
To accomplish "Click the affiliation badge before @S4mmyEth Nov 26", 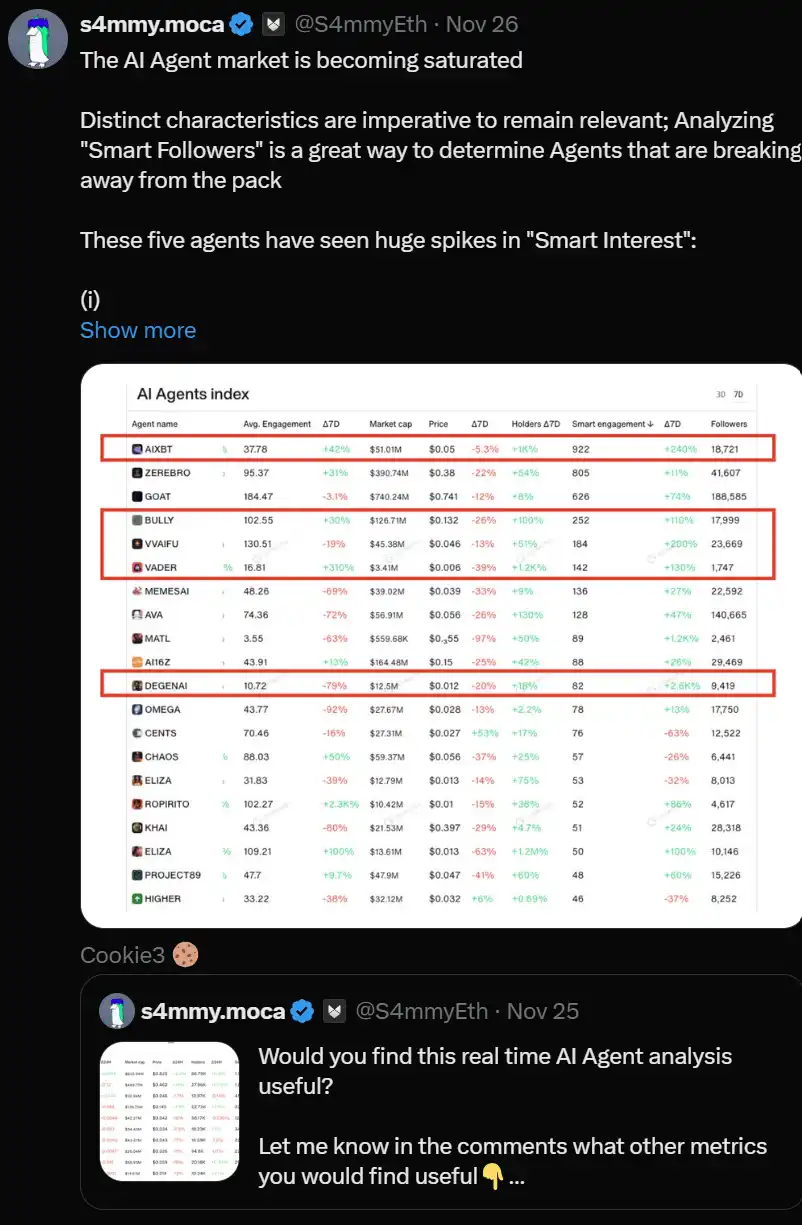I will coord(274,24).
